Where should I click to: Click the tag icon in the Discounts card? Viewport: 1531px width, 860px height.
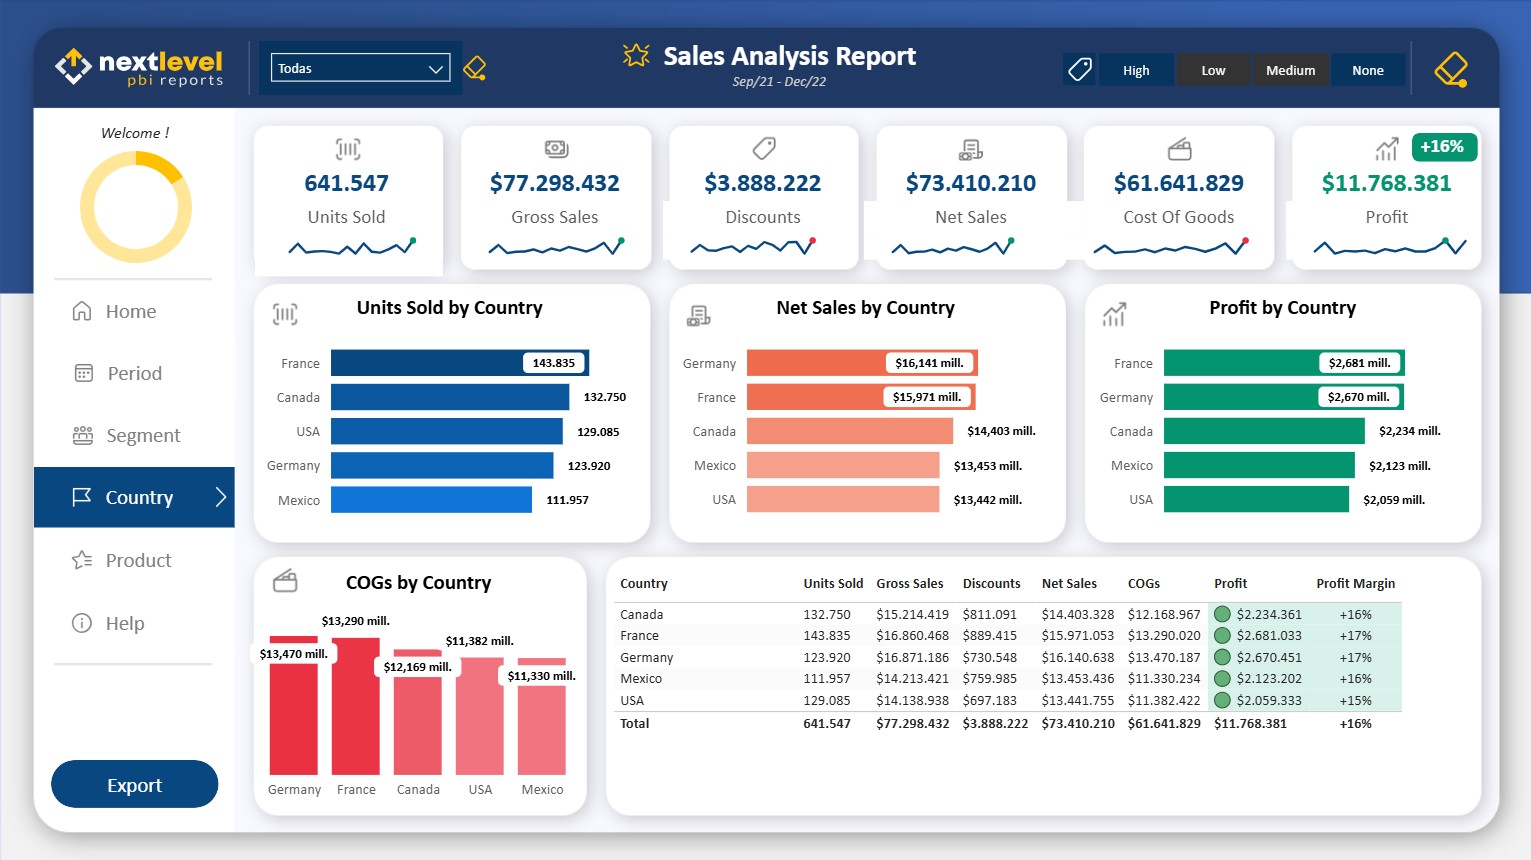click(763, 149)
